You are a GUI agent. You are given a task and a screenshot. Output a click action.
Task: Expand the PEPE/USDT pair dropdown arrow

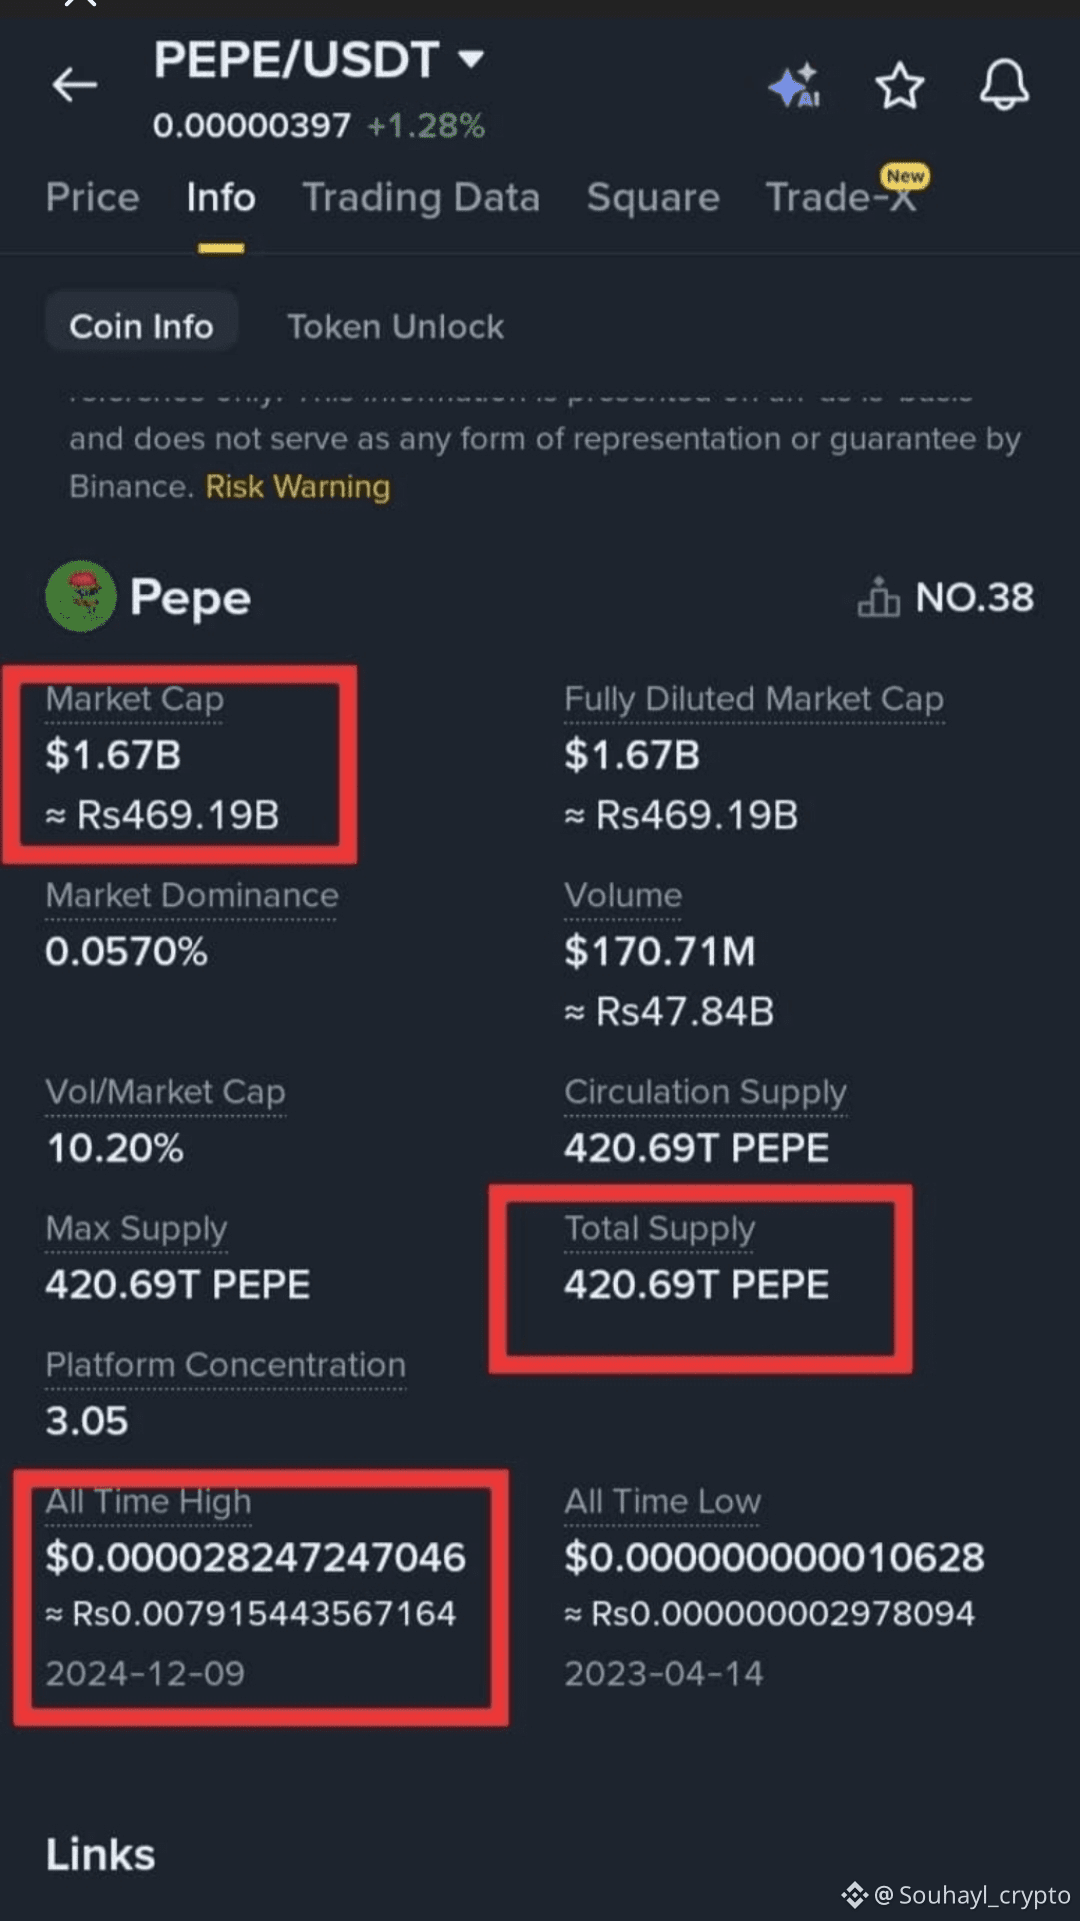(x=471, y=59)
